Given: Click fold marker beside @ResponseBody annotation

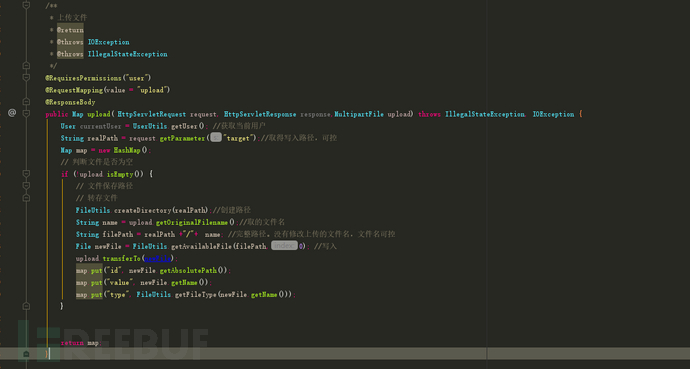Looking at the screenshot, I should click(26, 102).
